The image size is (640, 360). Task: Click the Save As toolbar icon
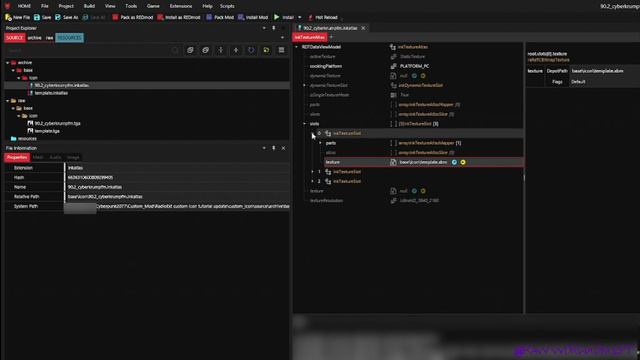point(58,17)
